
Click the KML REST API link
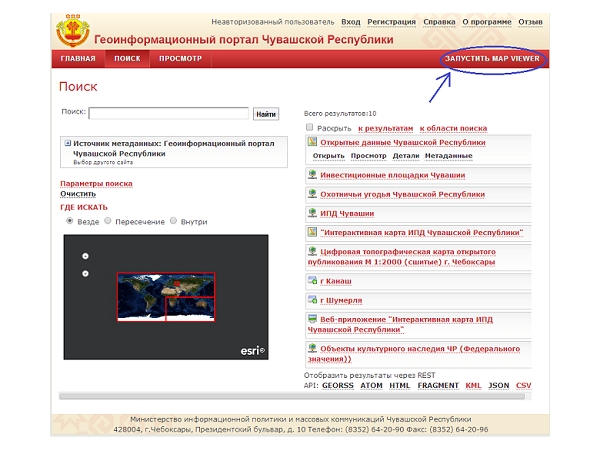tap(473, 385)
